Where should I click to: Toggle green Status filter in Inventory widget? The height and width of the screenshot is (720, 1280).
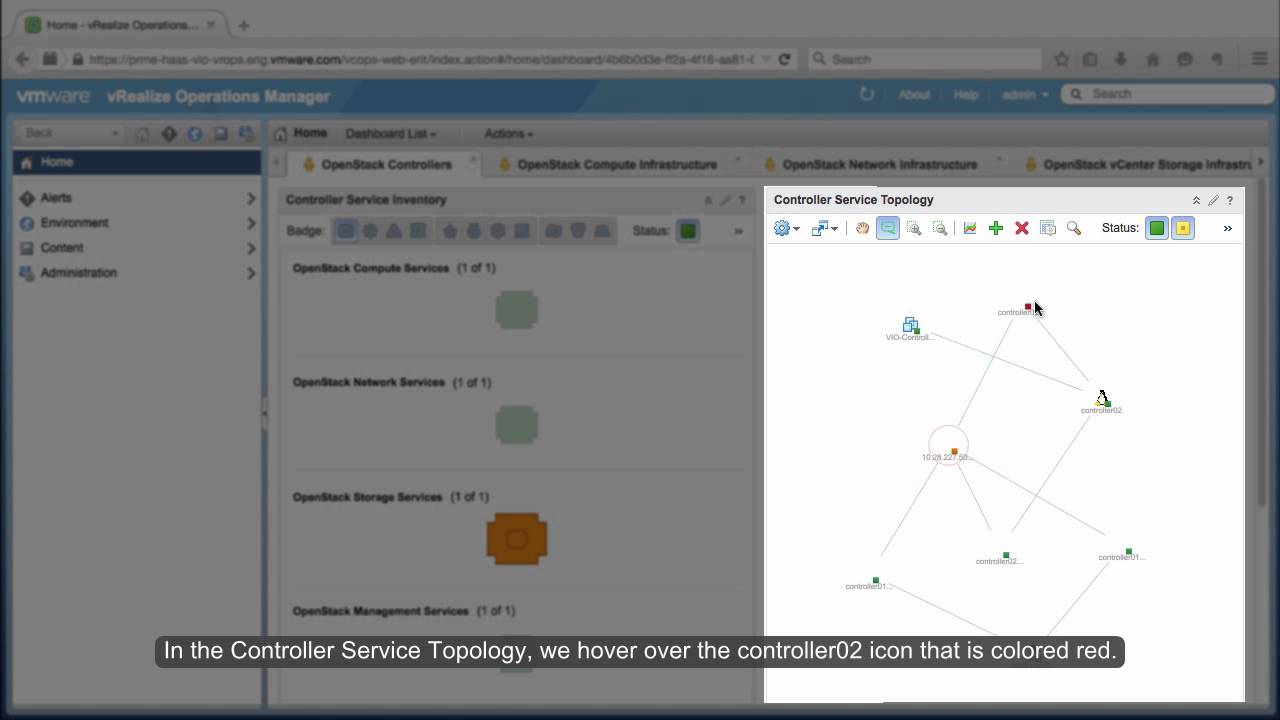(x=688, y=231)
